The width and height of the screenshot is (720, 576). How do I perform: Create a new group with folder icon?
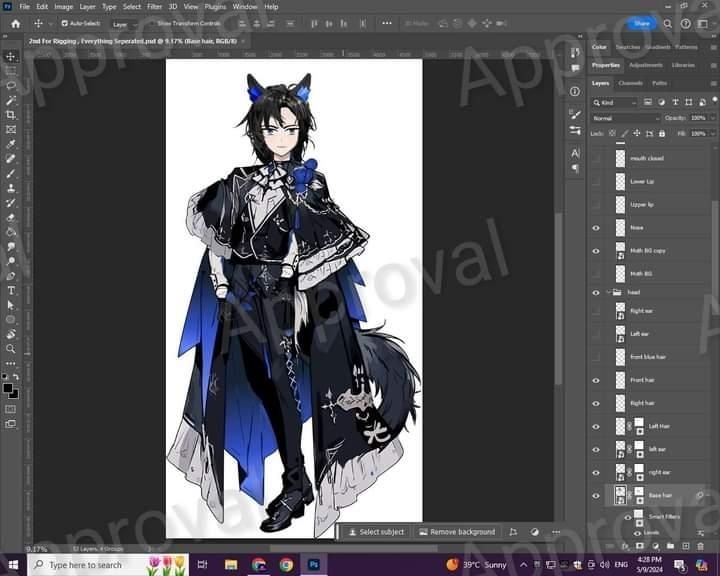point(670,546)
